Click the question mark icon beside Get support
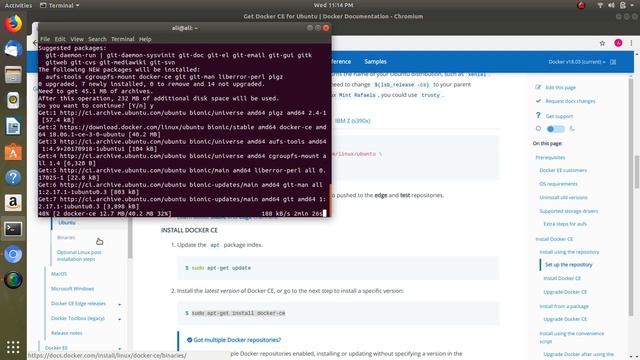640x360 pixels. (538, 116)
